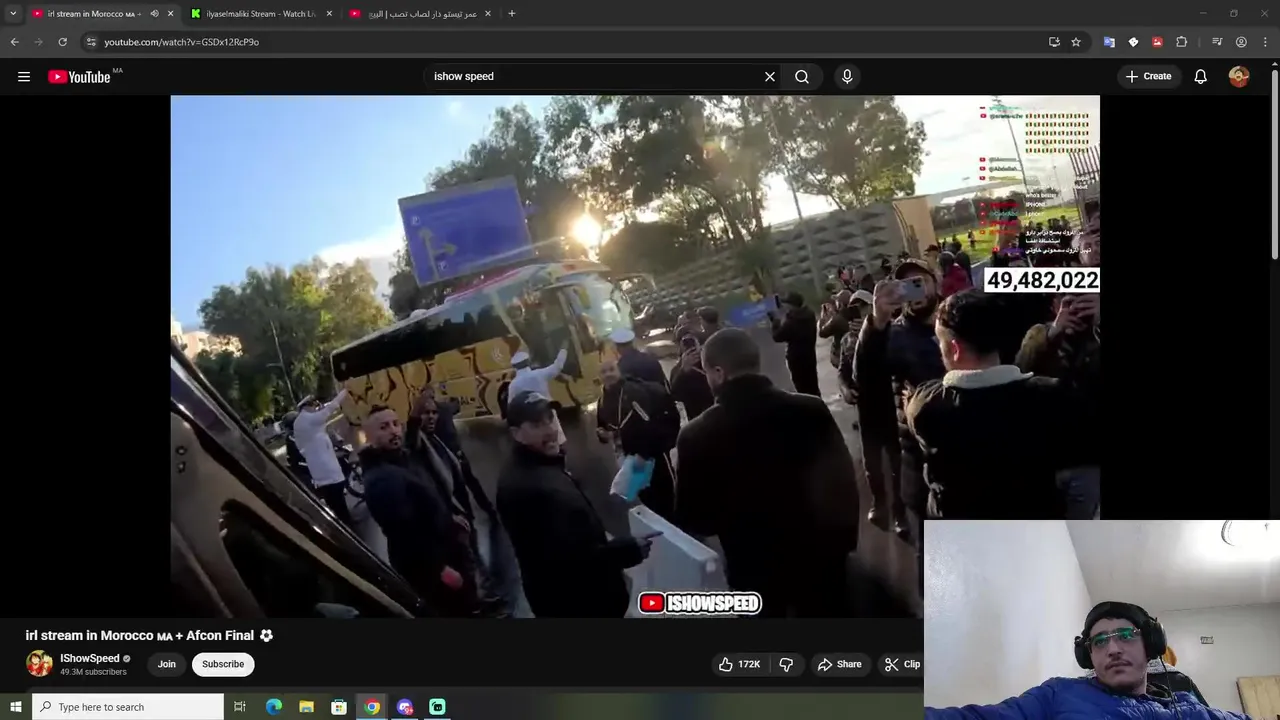Click the install app icon in address bar

1054,42
